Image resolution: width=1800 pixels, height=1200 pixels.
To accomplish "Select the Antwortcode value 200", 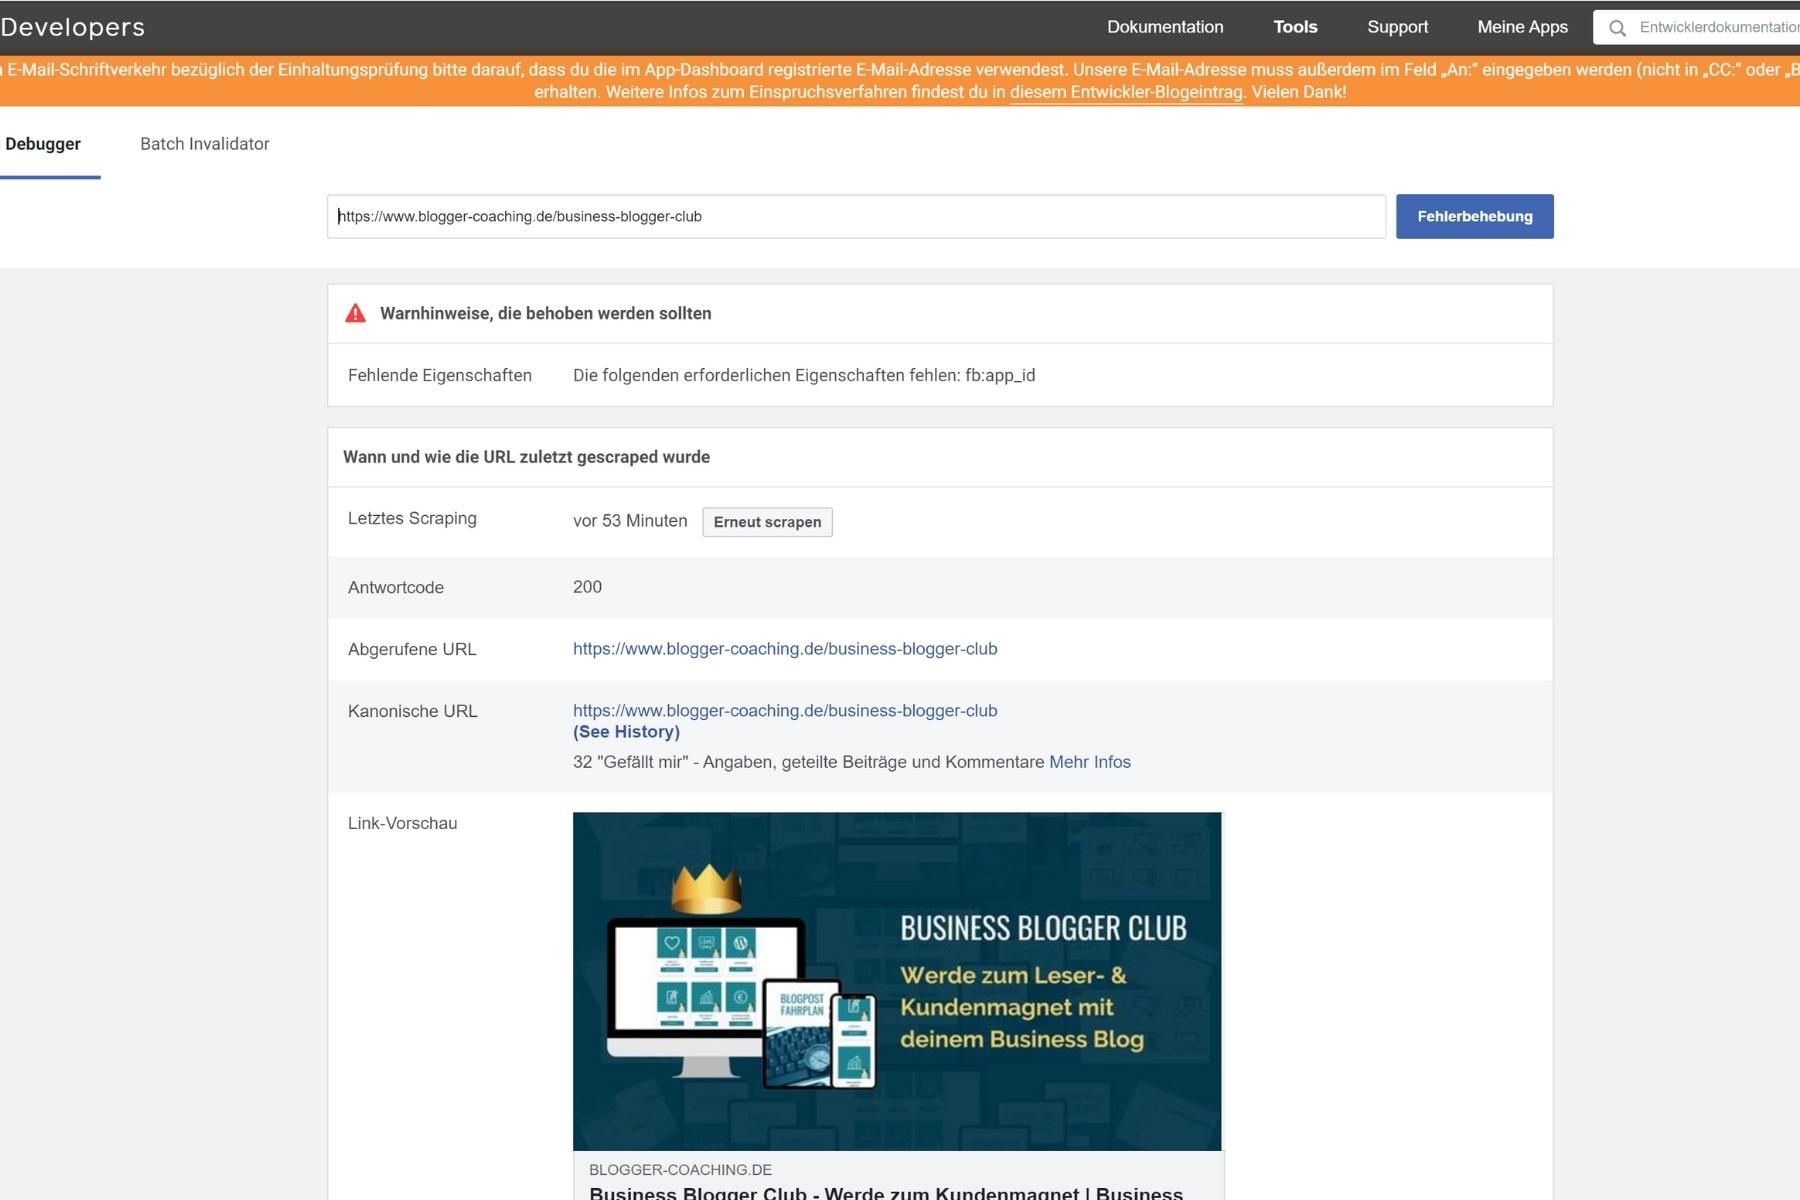I will 587,587.
